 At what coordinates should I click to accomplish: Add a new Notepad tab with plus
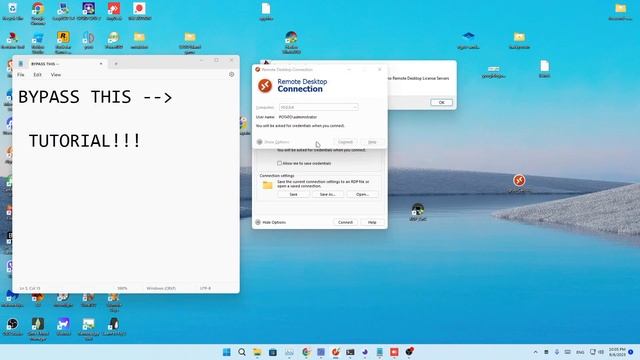pos(116,64)
